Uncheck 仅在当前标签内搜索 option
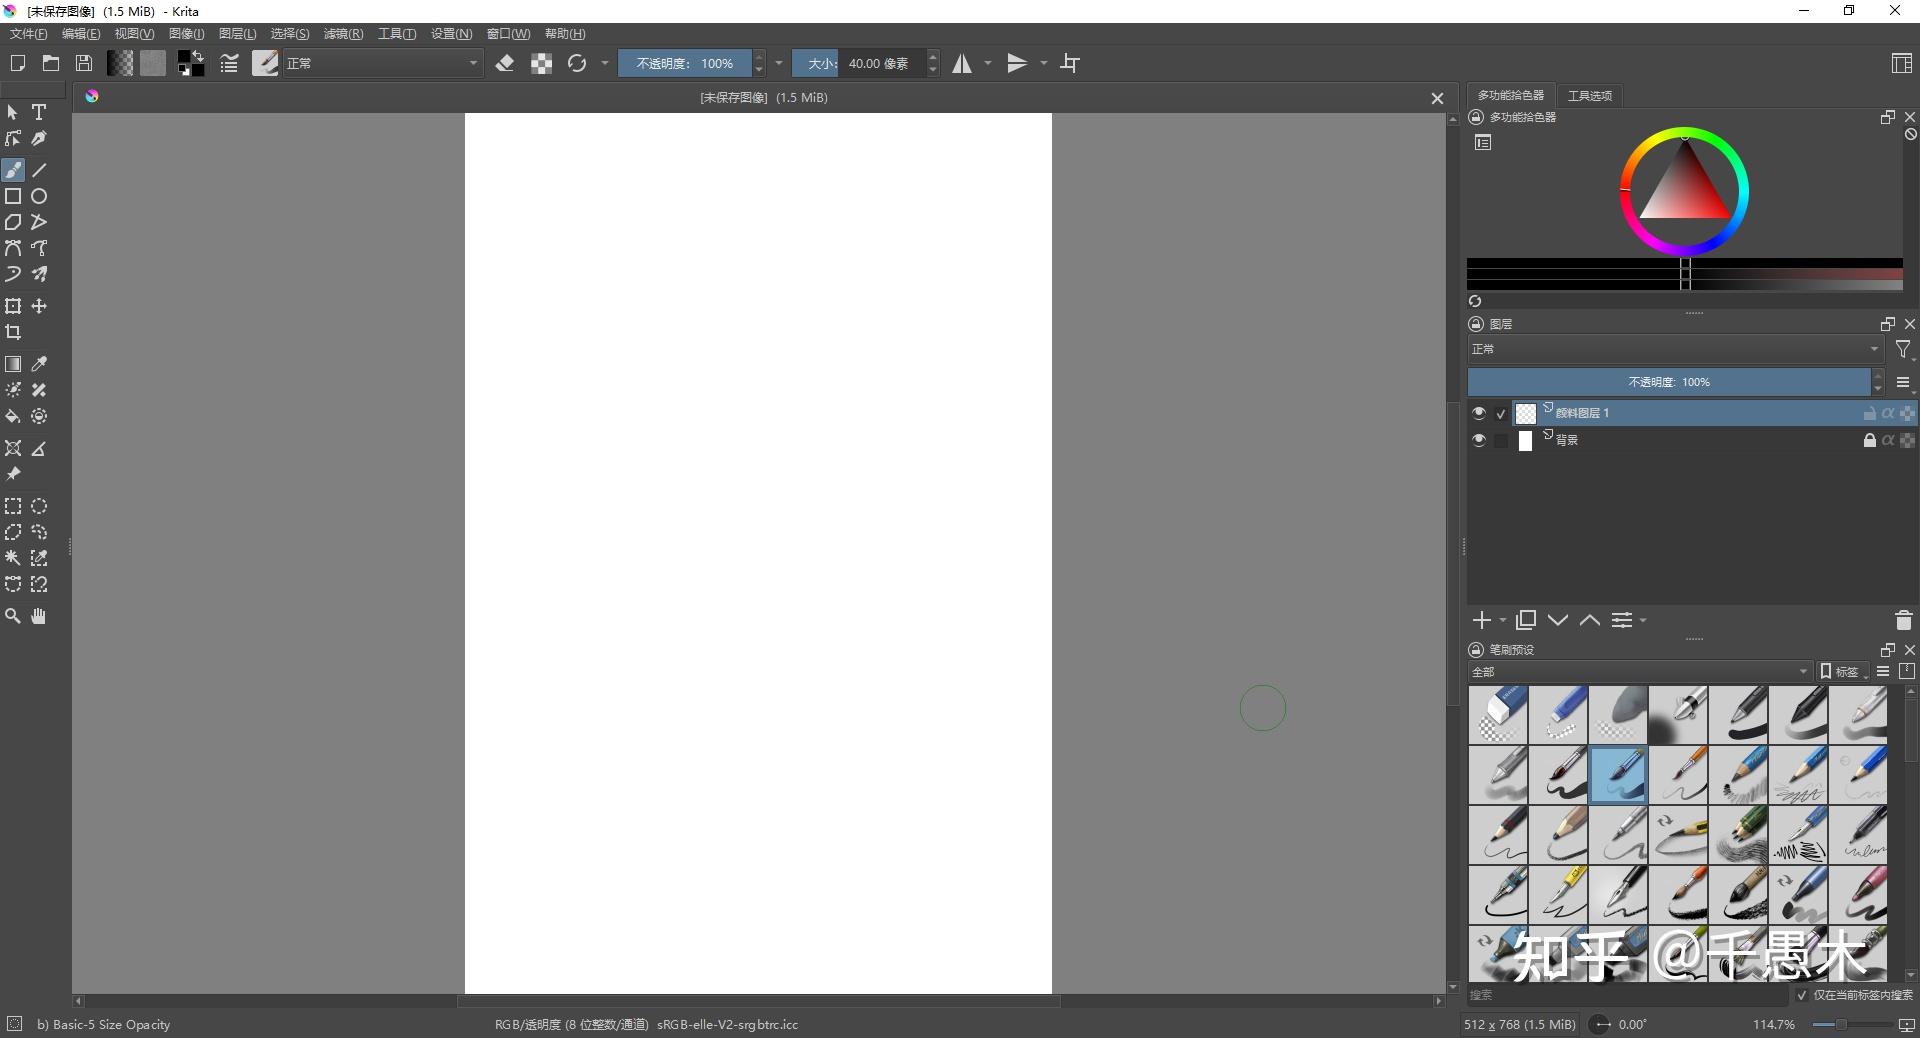The image size is (1920, 1038). click(x=1802, y=996)
